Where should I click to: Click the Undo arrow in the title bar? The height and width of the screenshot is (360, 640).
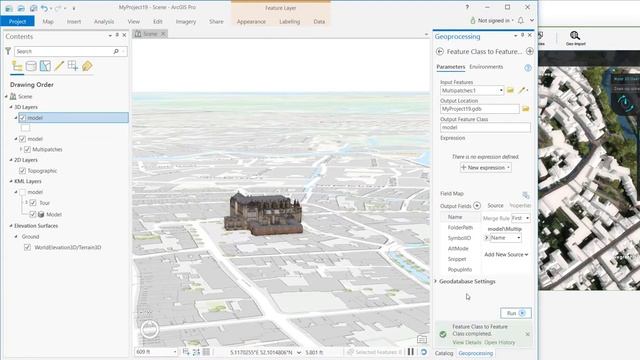(44, 8)
